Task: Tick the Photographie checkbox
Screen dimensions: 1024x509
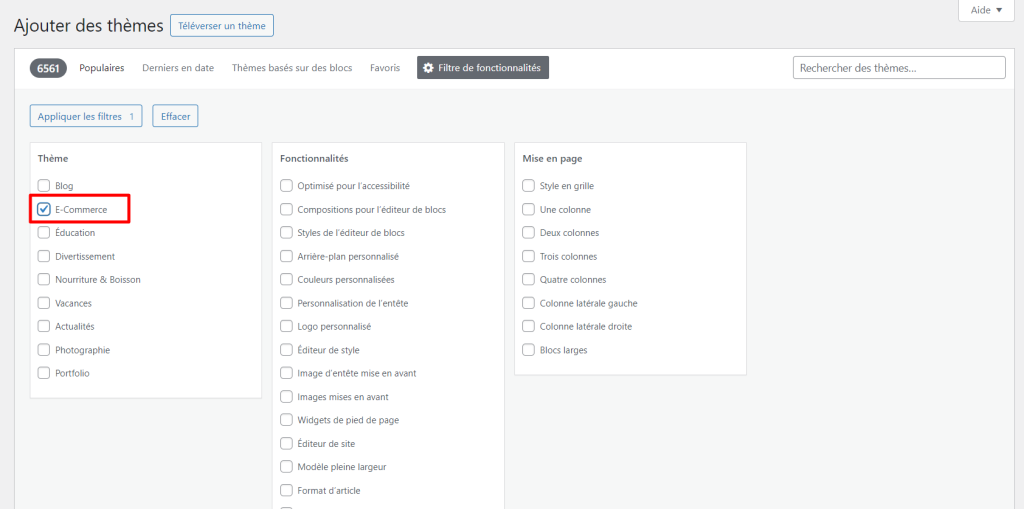Action: click(44, 350)
